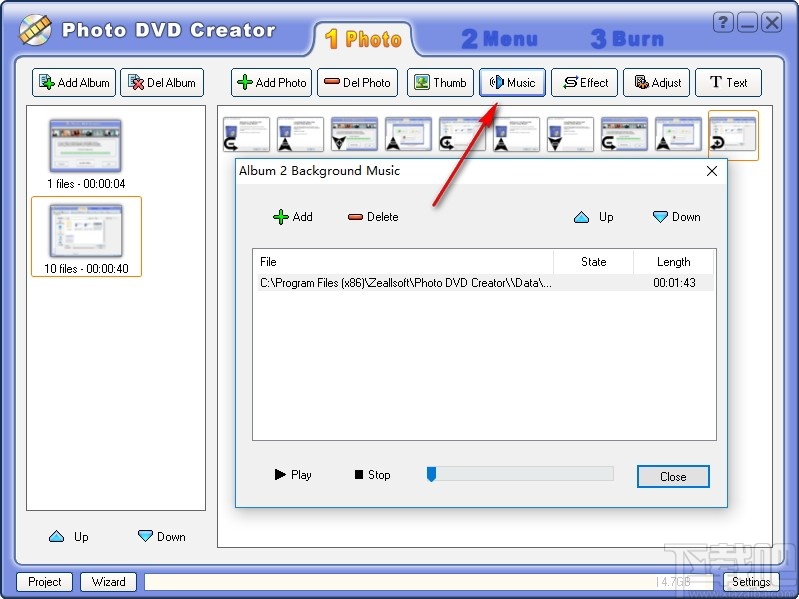Play the selected background music
Screen dimensions: 799x599
click(x=293, y=475)
